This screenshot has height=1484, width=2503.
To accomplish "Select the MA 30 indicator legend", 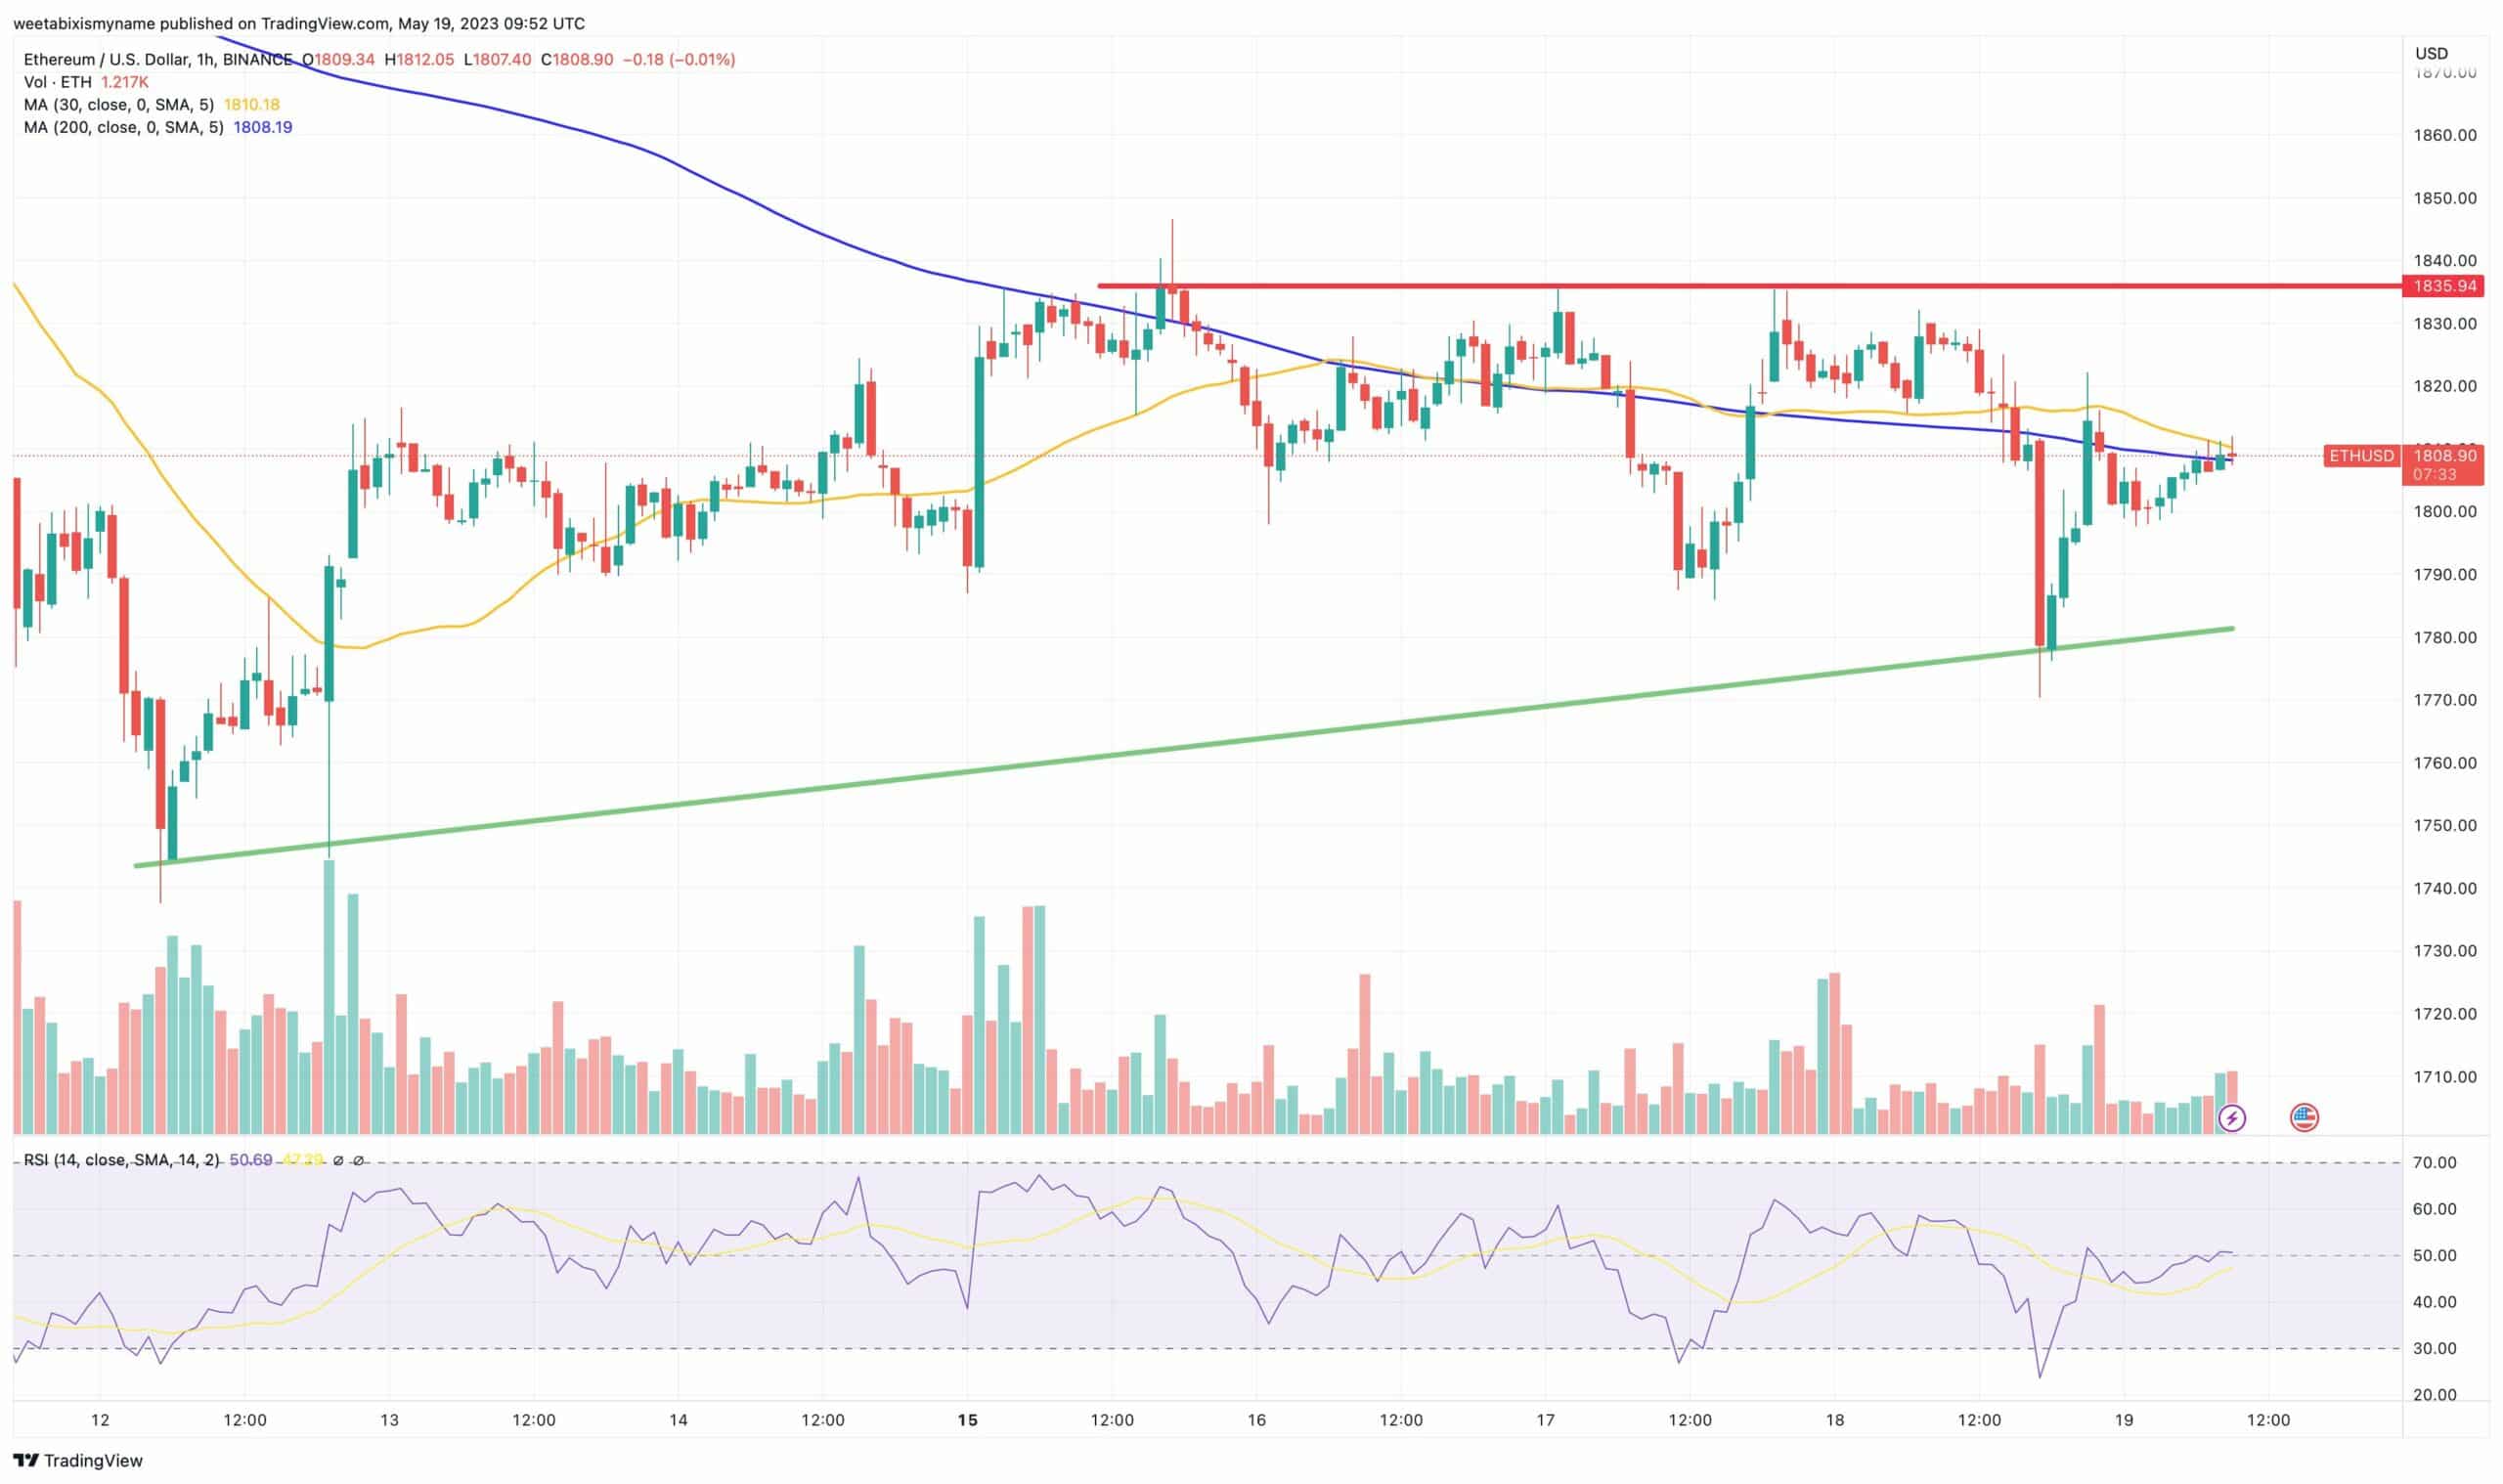I will click(x=119, y=104).
